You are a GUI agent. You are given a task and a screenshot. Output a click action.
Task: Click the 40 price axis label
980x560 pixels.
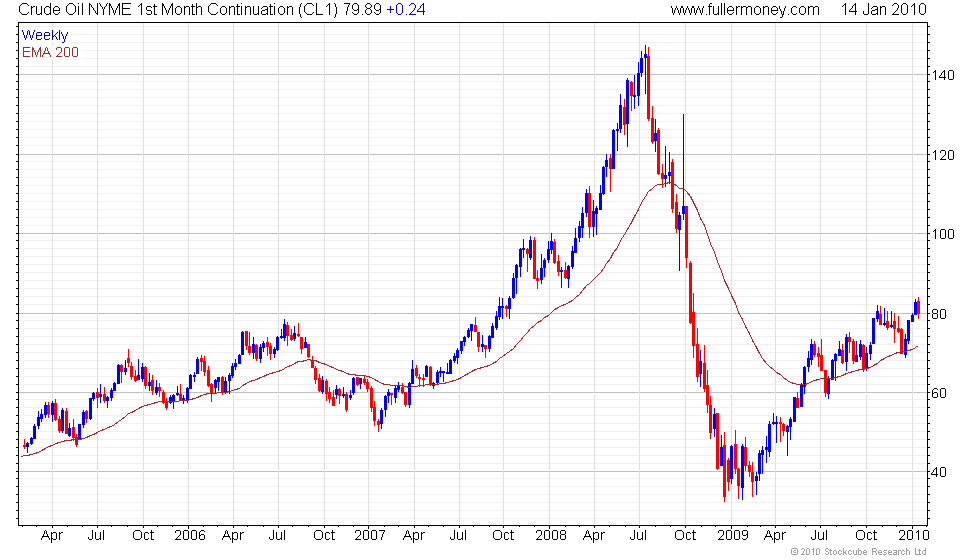(x=938, y=472)
